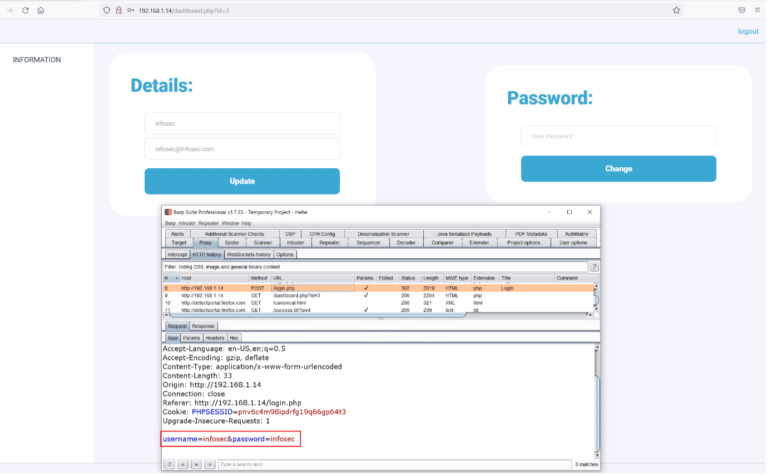Click the New Password input field
The image size is (768, 475).
point(618,136)
